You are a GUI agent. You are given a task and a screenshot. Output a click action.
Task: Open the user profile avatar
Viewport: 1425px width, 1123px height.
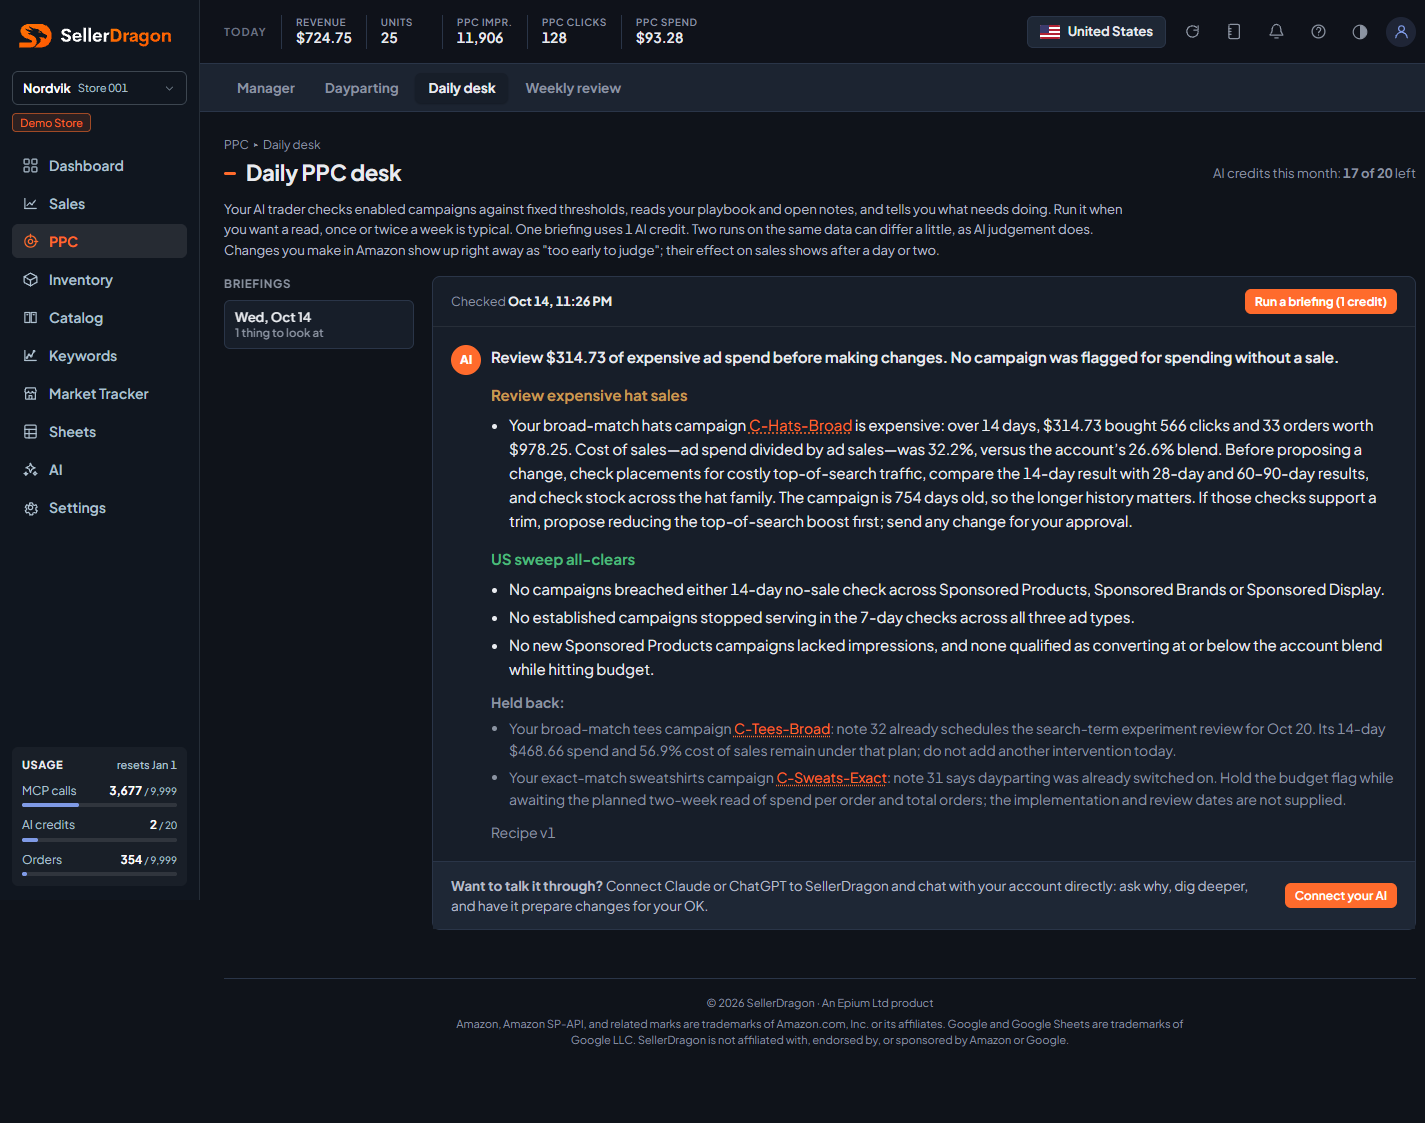(x=1401, y=32)
